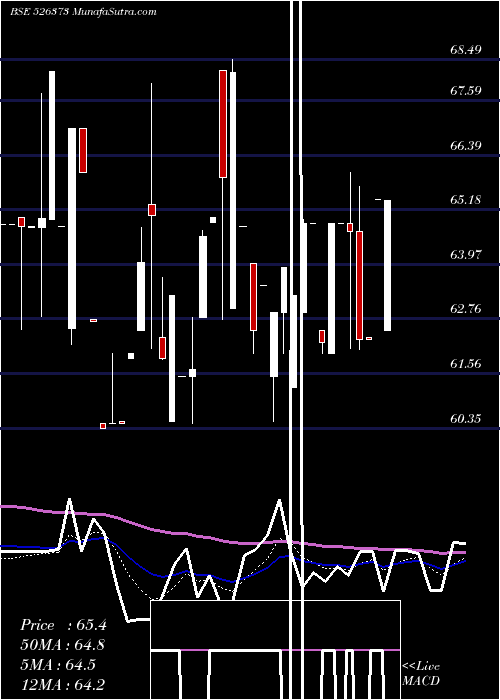The image size is (500, 700).
Task: Click the BSE 526373 MunafaSutra.com title text
Action: click(x=83, y=12)
